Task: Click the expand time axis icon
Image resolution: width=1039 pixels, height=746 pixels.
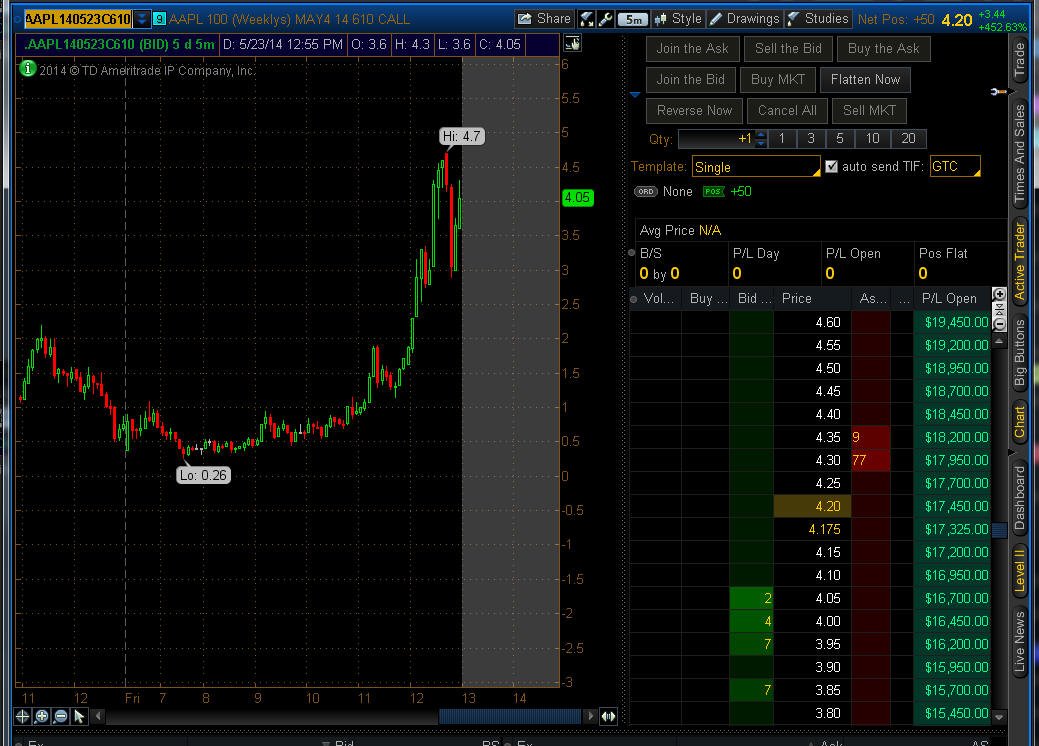Action: 608,716
